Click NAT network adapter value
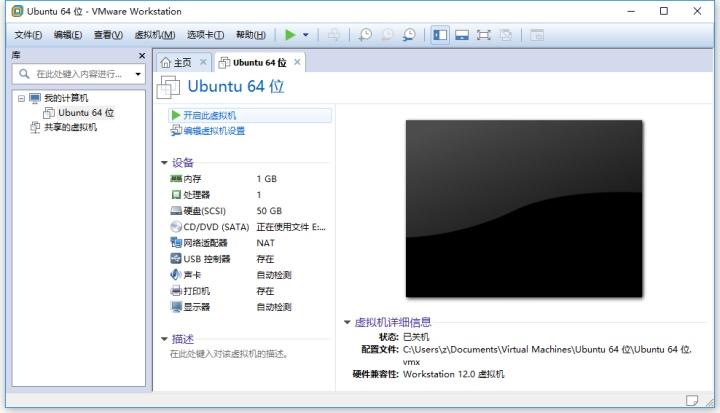The height and width of the screenshot is (413, 720). click(x=265, y=243)
